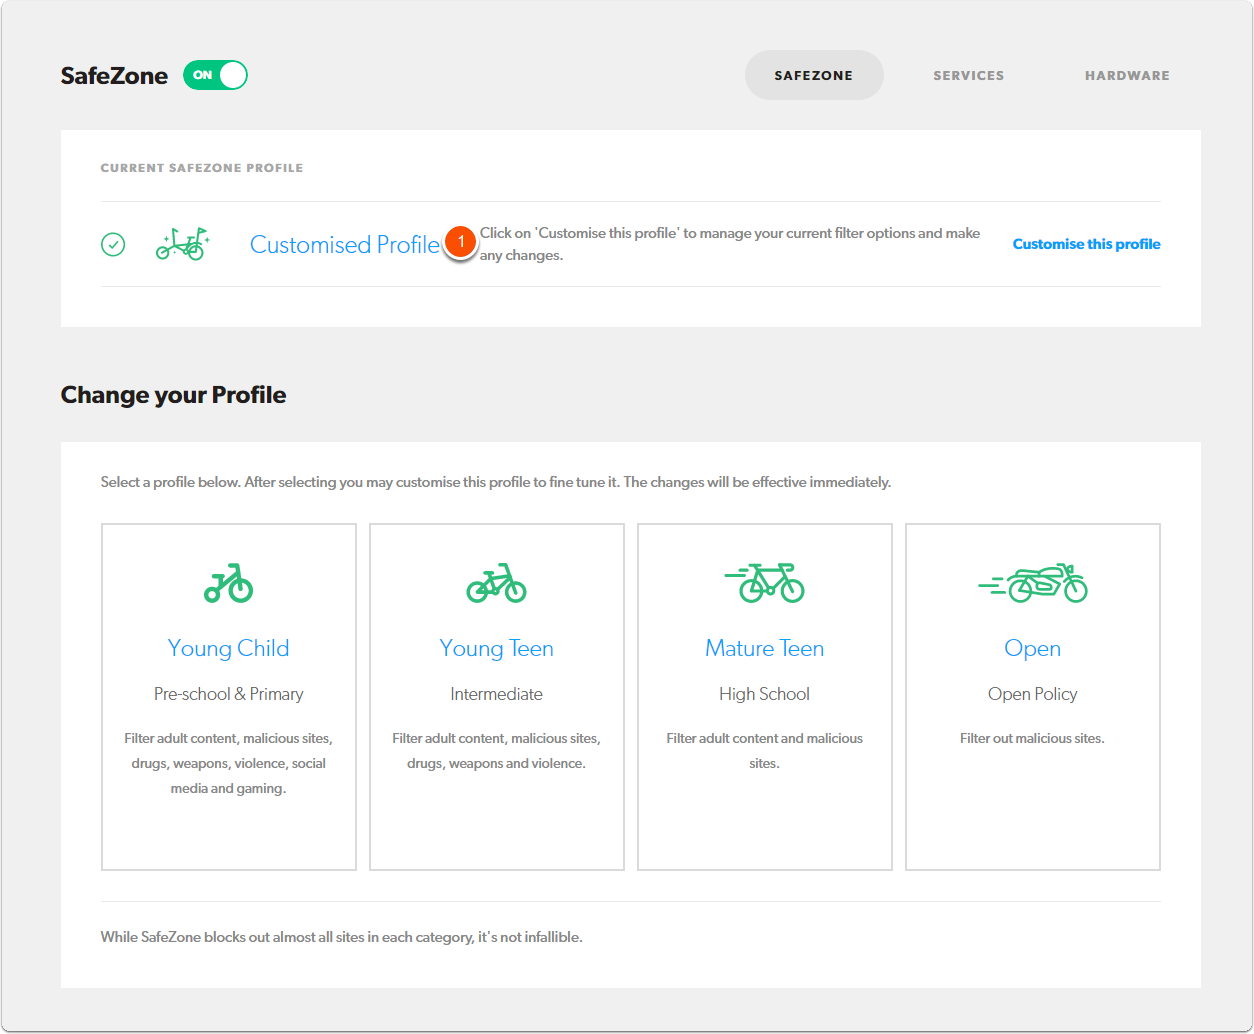Screen dimensions: 1254x1034
Task: Click the Young Teen bicycle icon
Action: (x=496, y=583)
